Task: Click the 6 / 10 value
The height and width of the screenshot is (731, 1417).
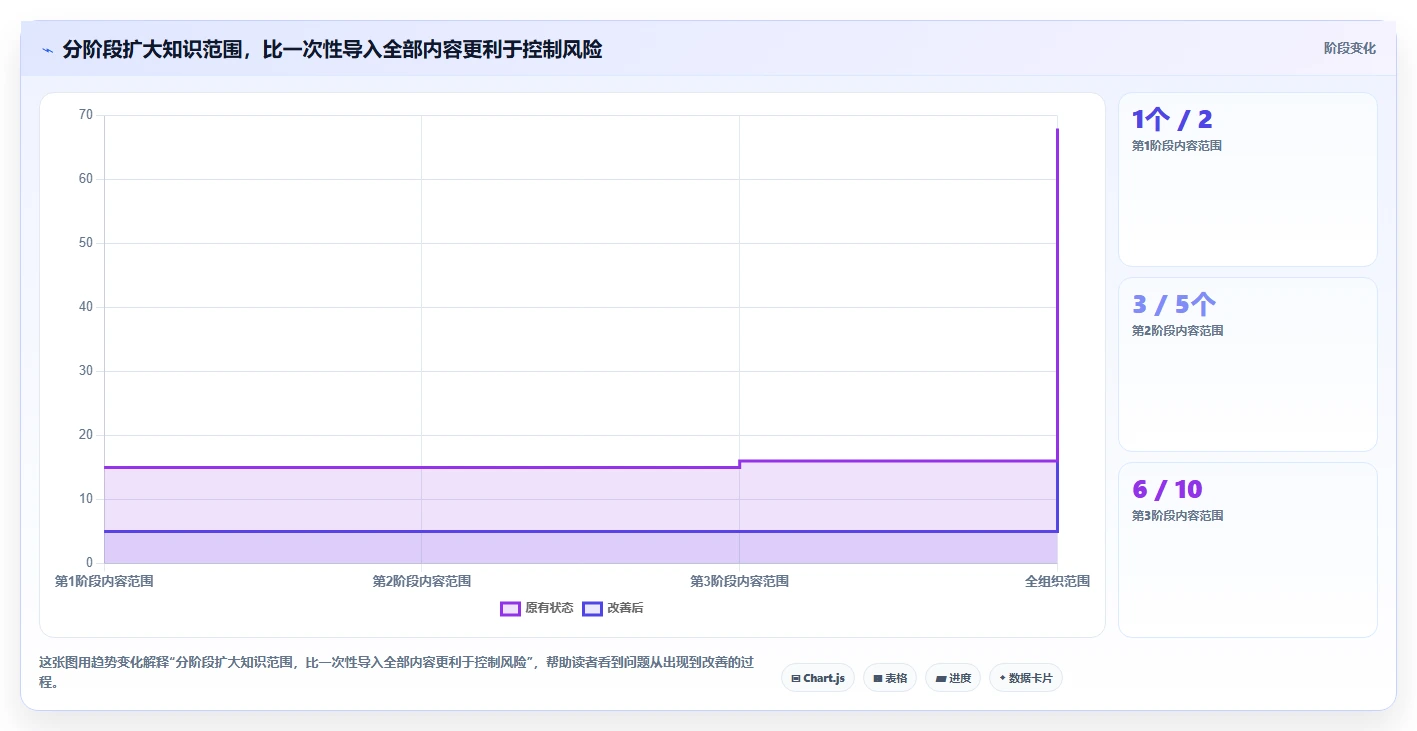Action: [x=1167, y=490]
